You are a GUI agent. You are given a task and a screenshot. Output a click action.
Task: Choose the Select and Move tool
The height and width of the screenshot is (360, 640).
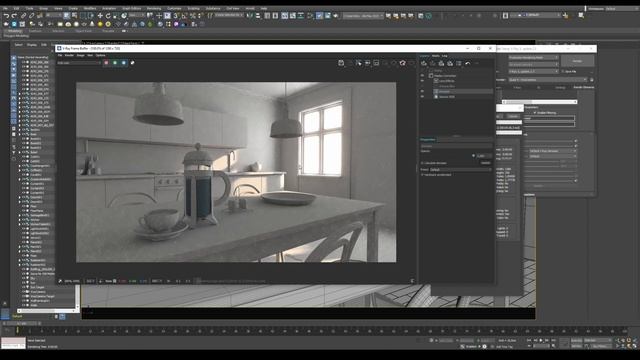(100, 16)
